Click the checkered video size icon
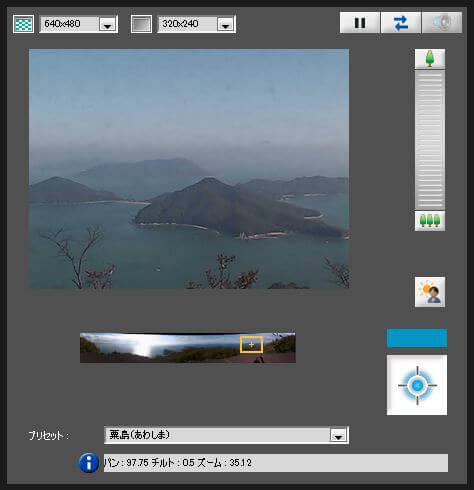This screenshot has width=474, height=490. point(23,24)
